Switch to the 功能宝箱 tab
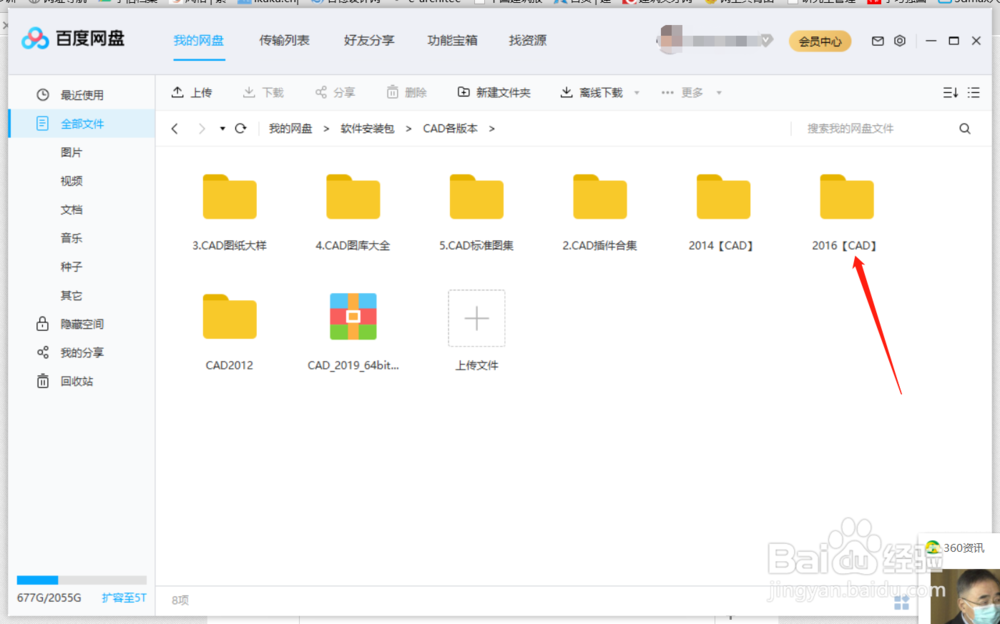 452,40
